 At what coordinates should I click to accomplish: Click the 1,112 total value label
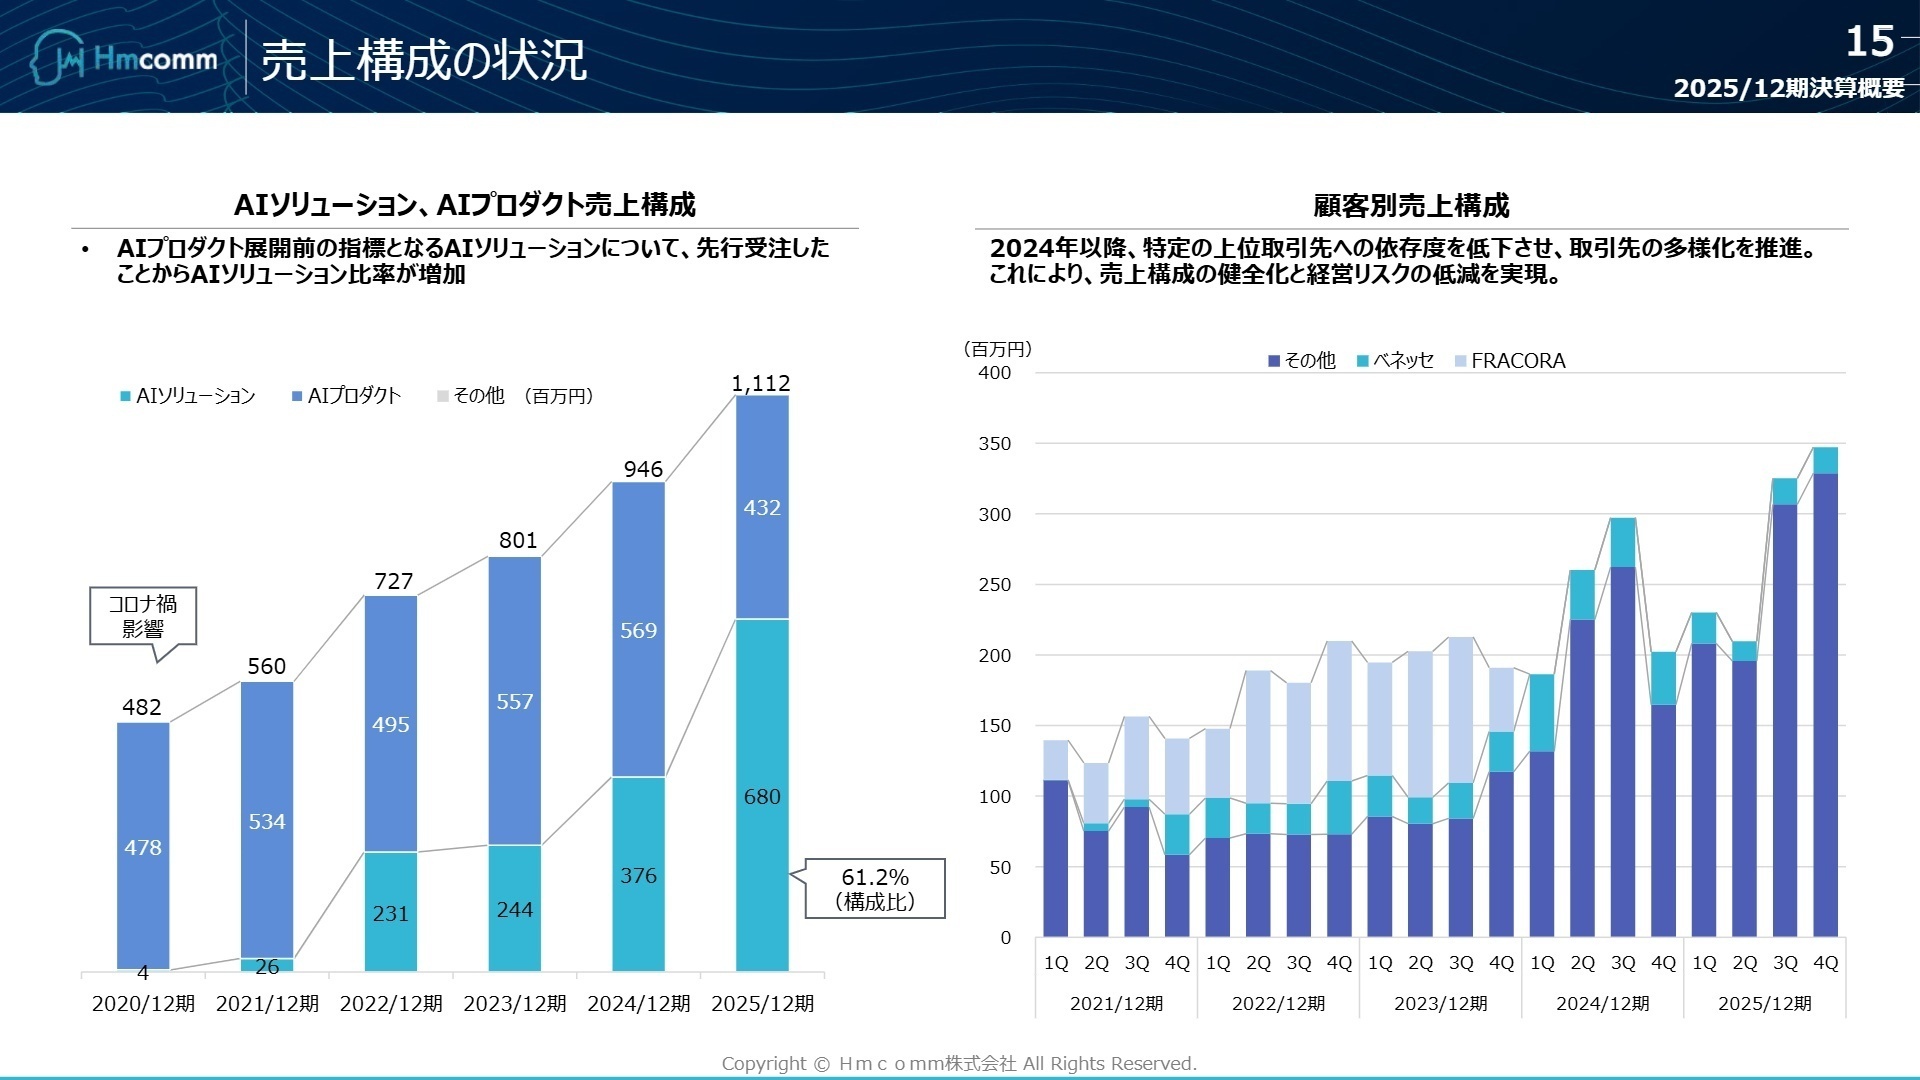pyautogui.click(x=759, y=383)
